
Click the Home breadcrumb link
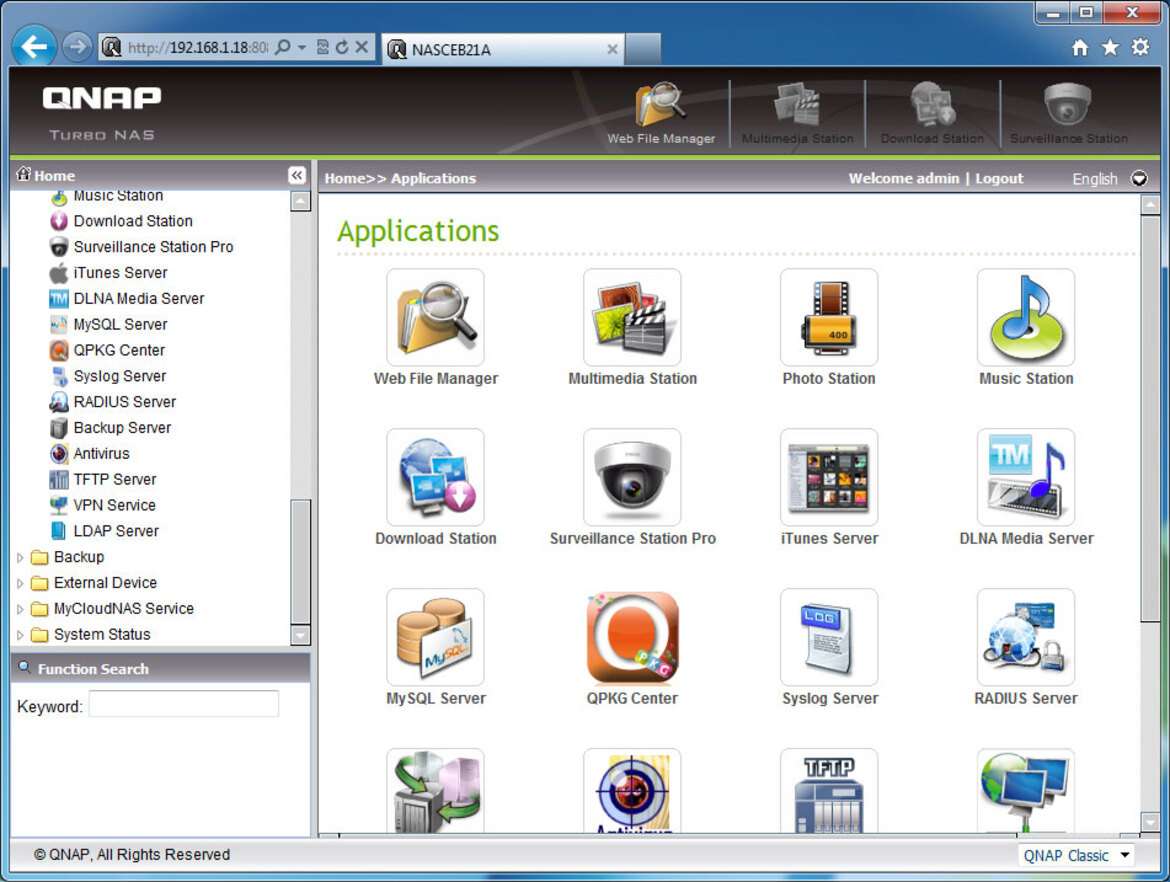(345, 178)
